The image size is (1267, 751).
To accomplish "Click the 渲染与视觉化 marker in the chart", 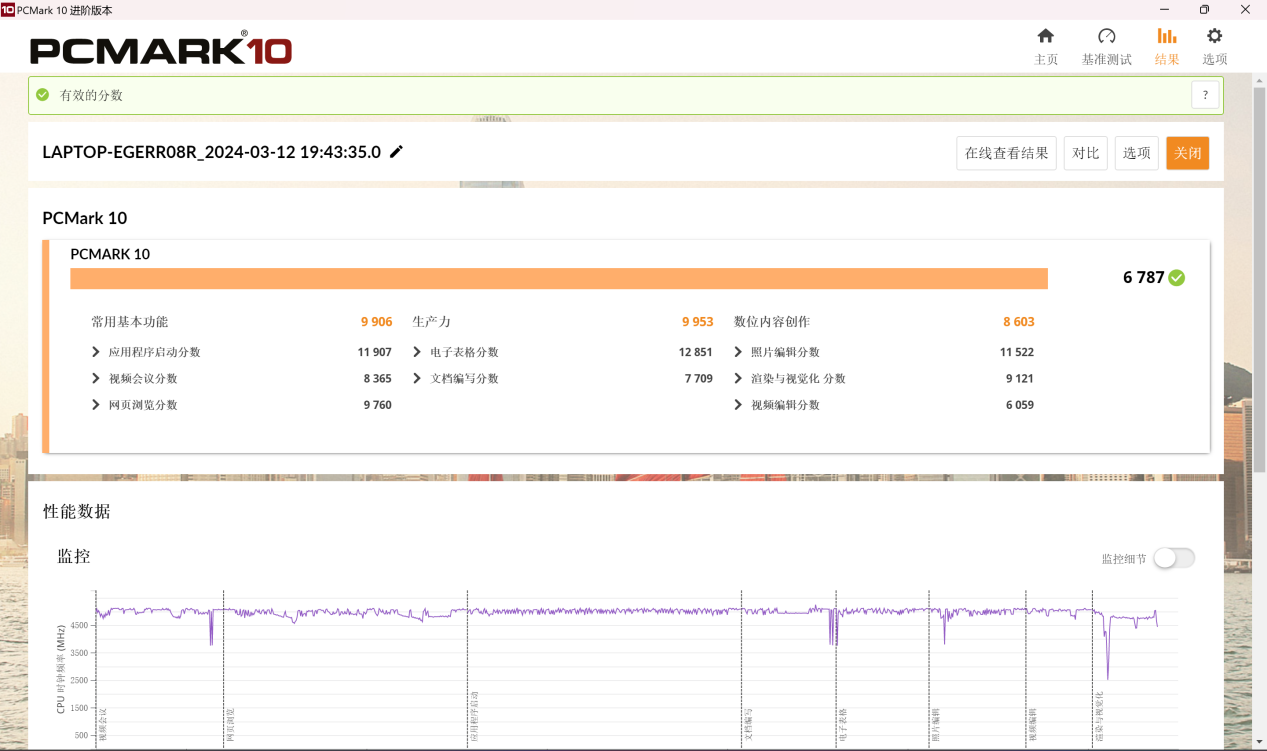I will click(x=1099, y=716).
